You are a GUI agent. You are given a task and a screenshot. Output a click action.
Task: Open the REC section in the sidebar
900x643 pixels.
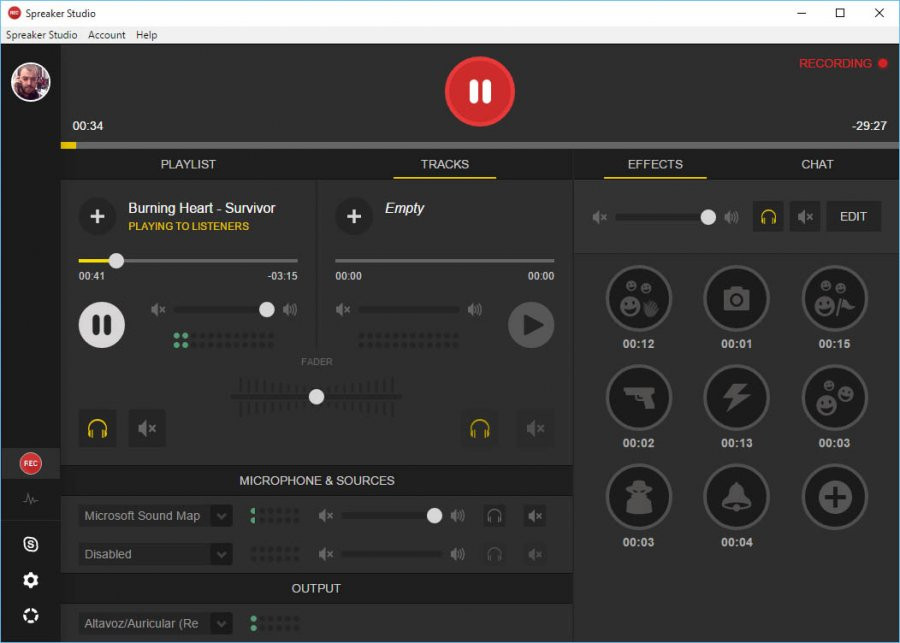click(31, 463)
